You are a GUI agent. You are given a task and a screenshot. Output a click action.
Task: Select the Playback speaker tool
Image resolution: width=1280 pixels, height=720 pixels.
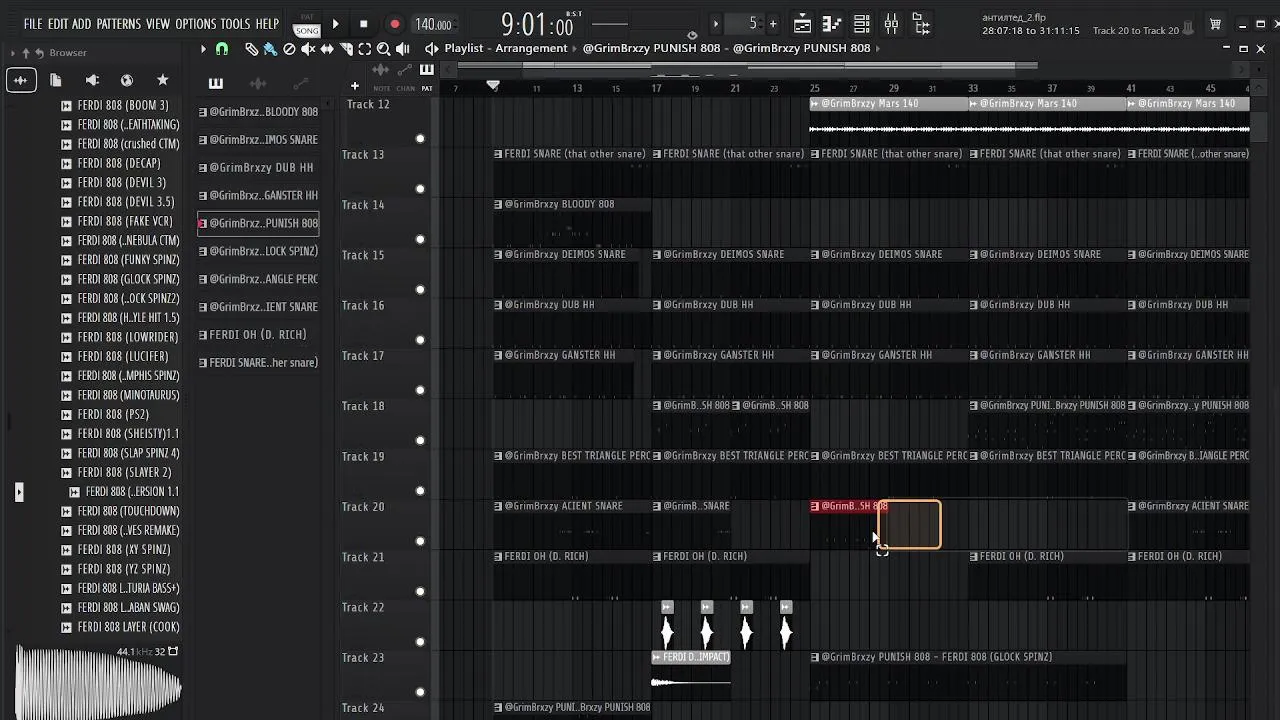402,48
